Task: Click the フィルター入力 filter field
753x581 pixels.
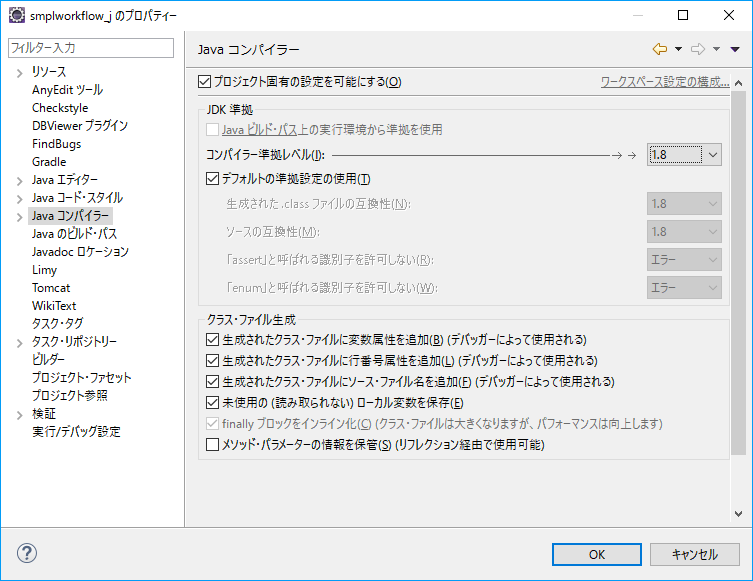Action: click(91, 48)
